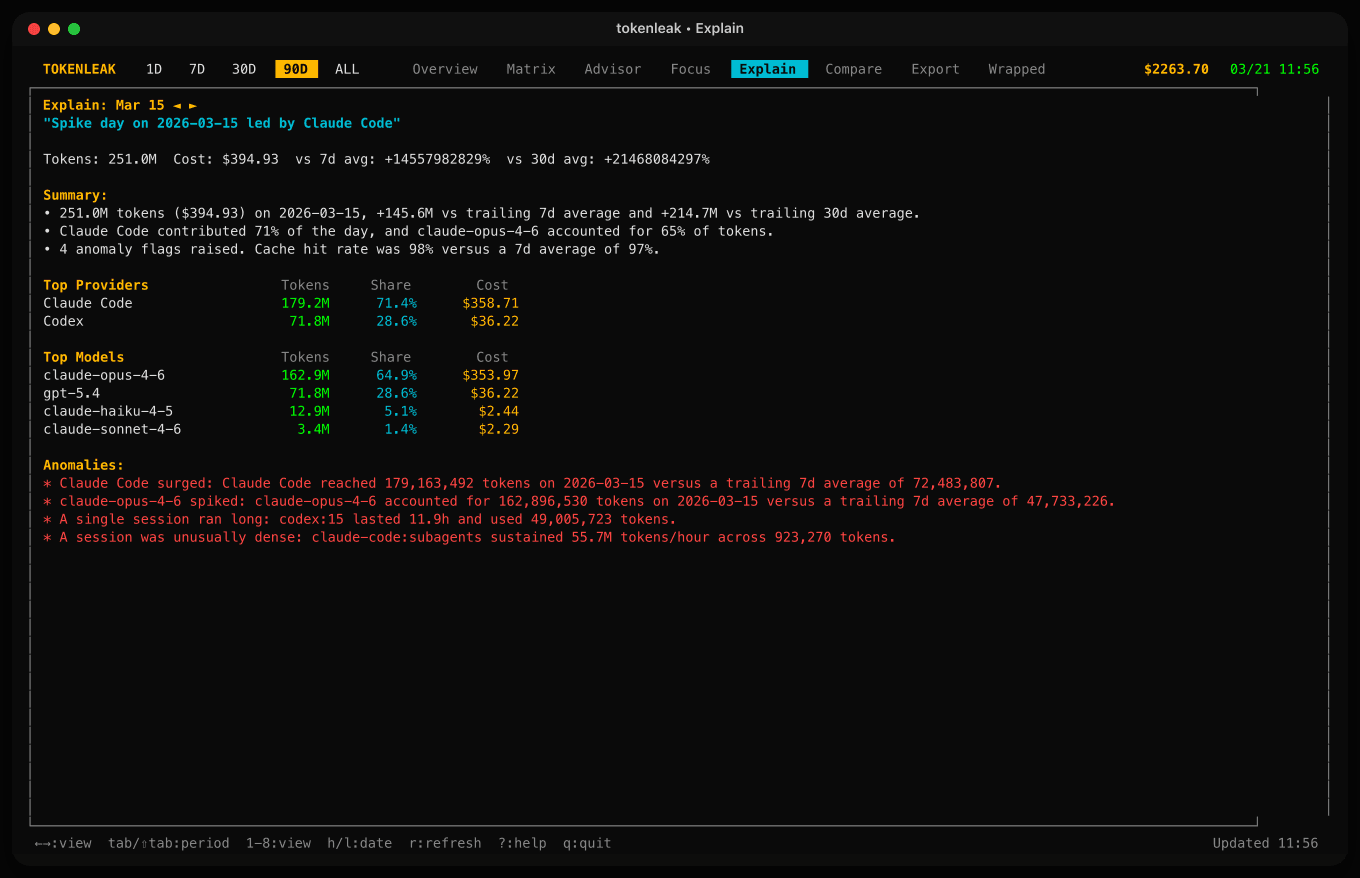
Task: Click the Explain tab
Action: [769, 69]
